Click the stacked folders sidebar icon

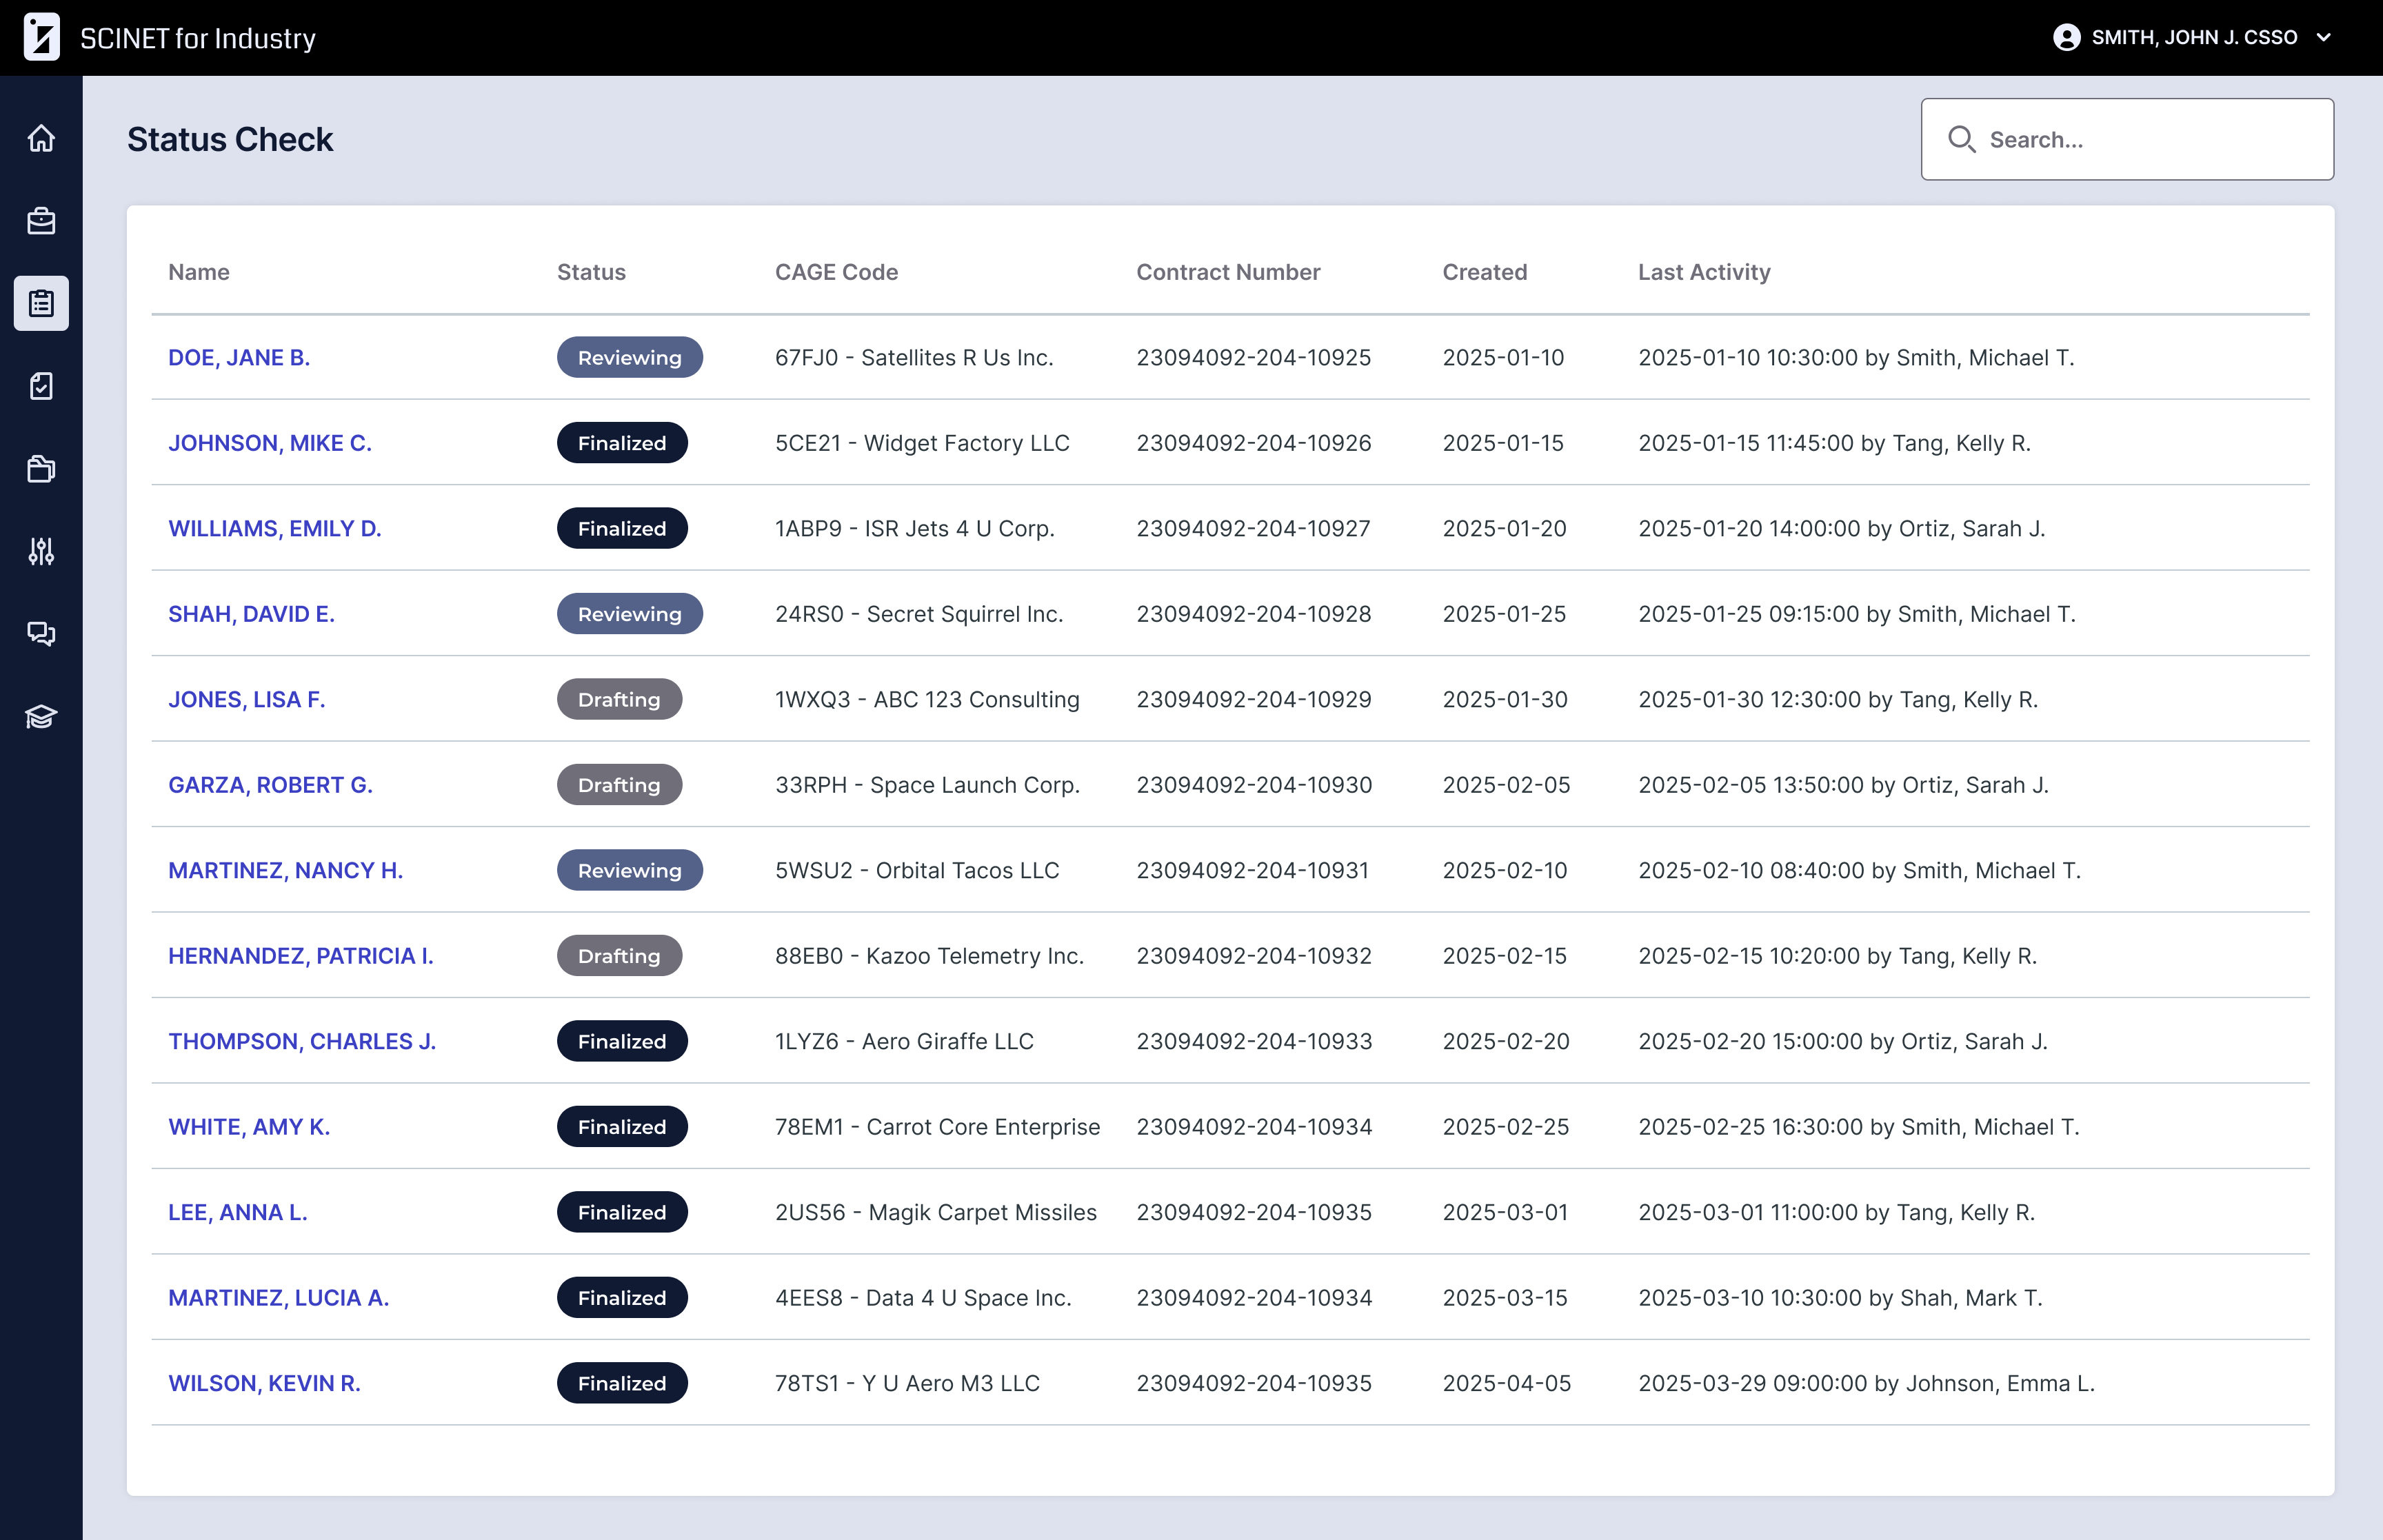41,468
